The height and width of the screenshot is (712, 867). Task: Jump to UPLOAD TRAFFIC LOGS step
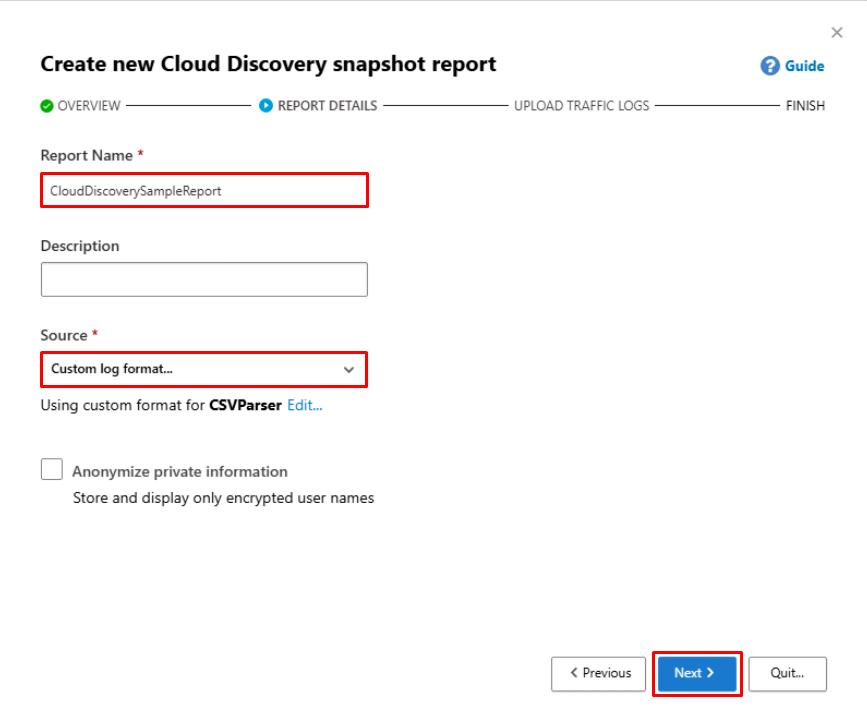tap(581, 106)
